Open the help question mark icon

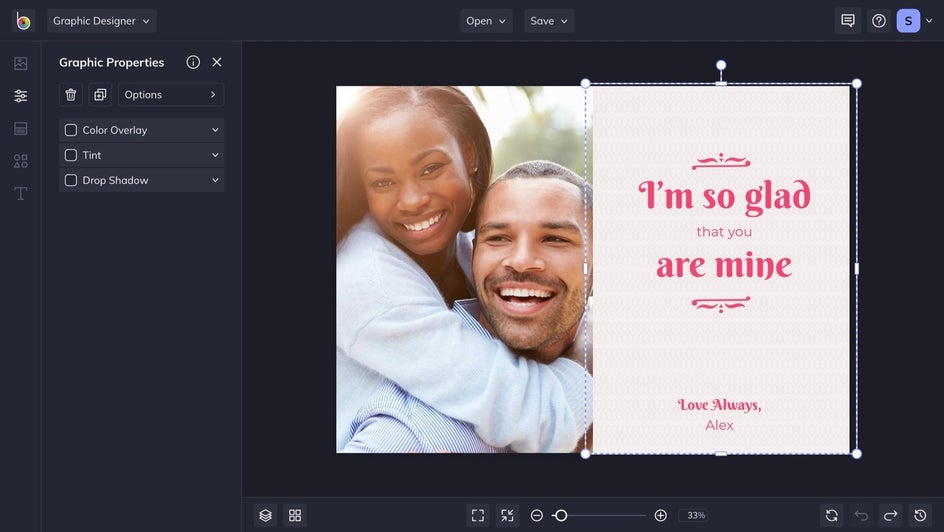(x=878, y=21)
